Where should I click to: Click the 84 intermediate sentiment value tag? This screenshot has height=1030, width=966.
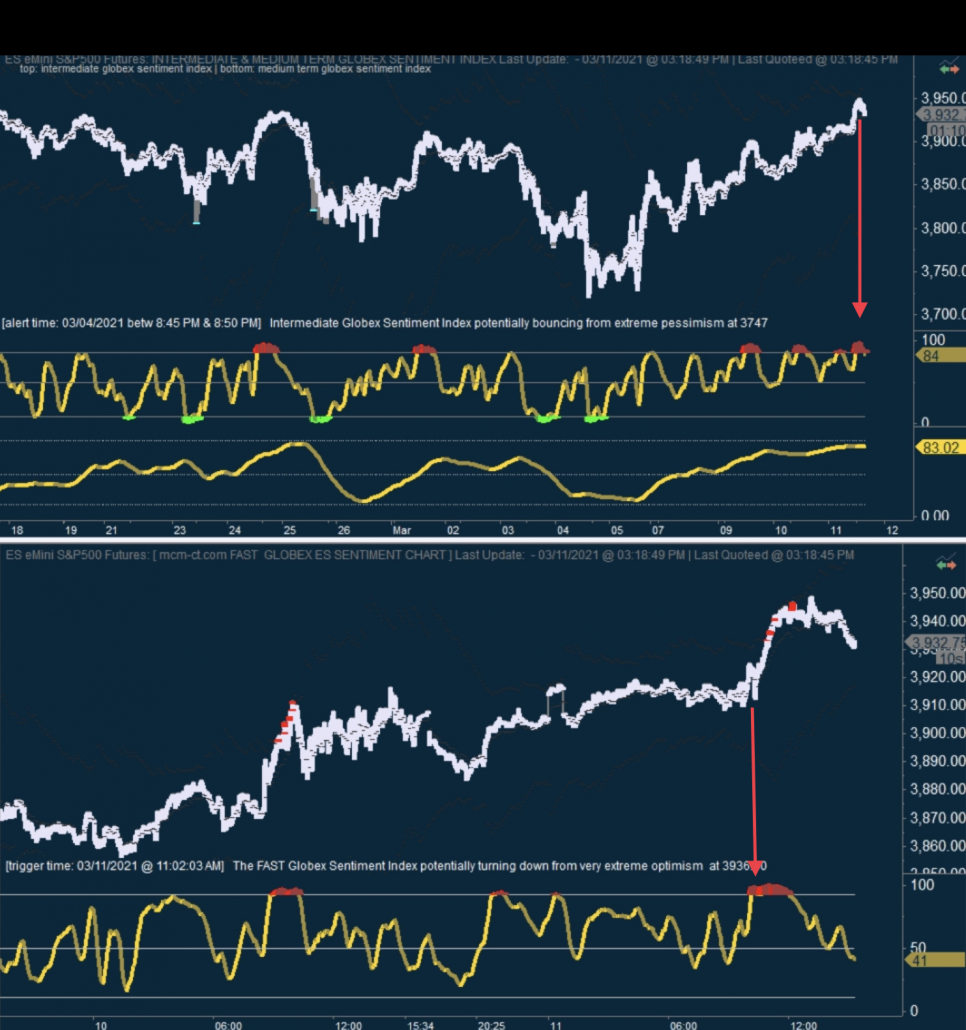pyautogui.click(x=940, y=356)
